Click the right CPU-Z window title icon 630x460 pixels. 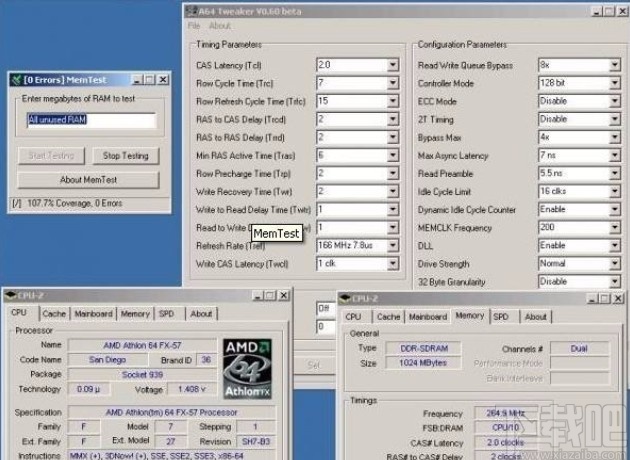(345, 298)
